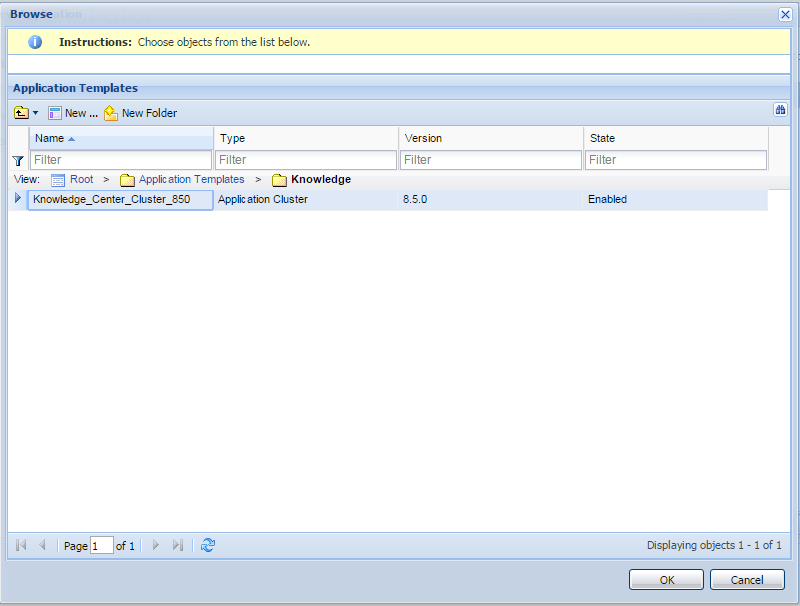Go to Application Templates breadcrumb link

(191, 180)
